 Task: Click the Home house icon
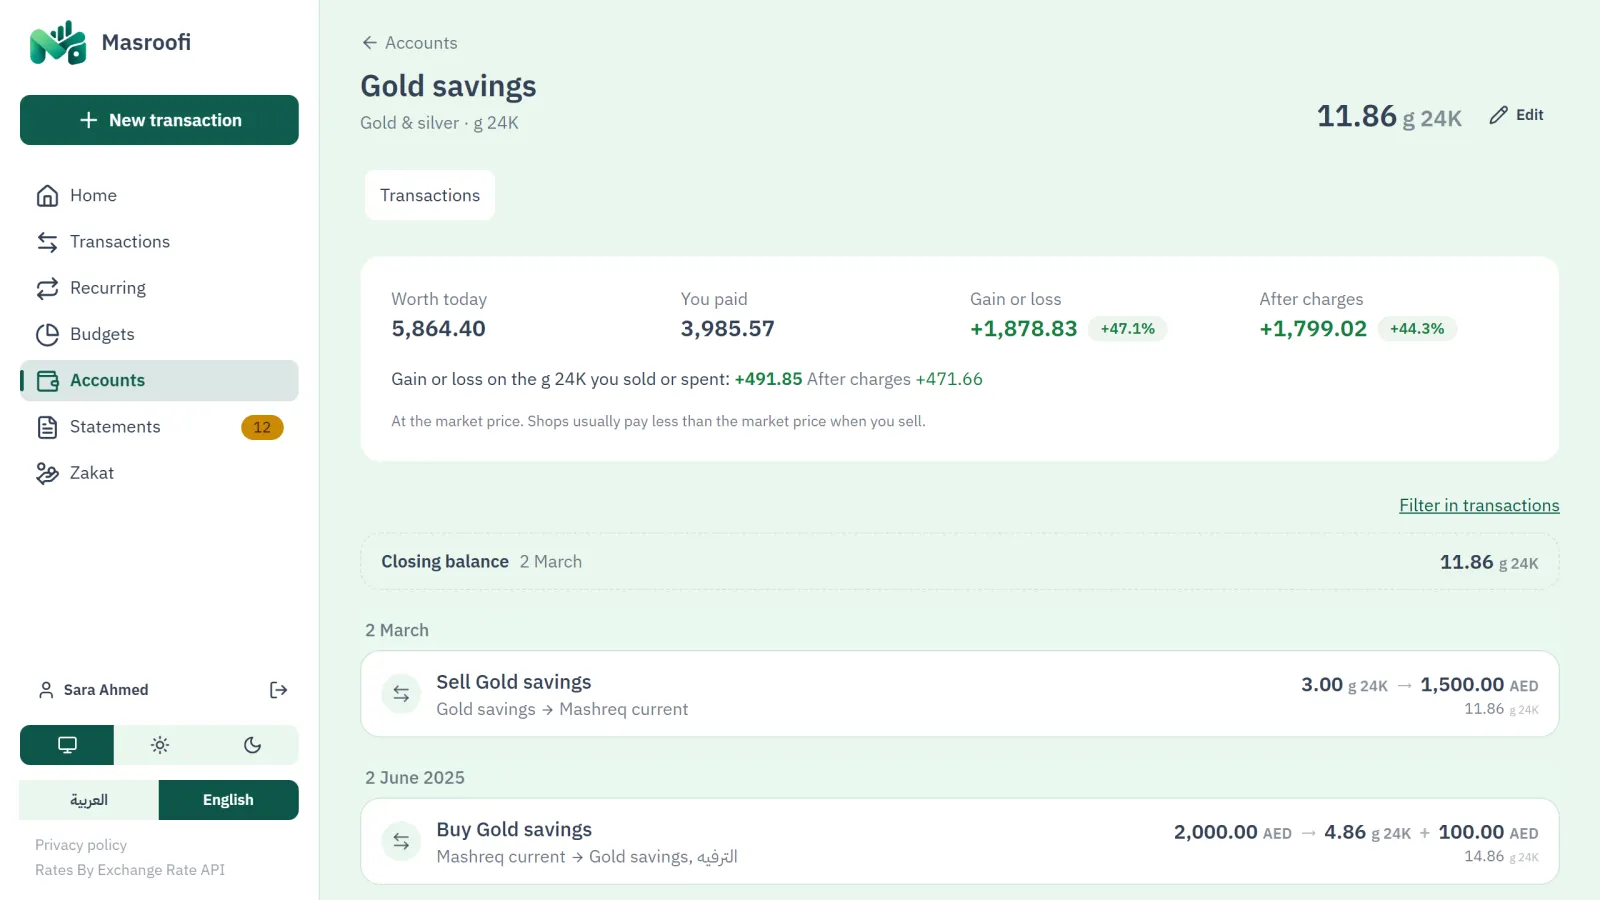(47, 196)
